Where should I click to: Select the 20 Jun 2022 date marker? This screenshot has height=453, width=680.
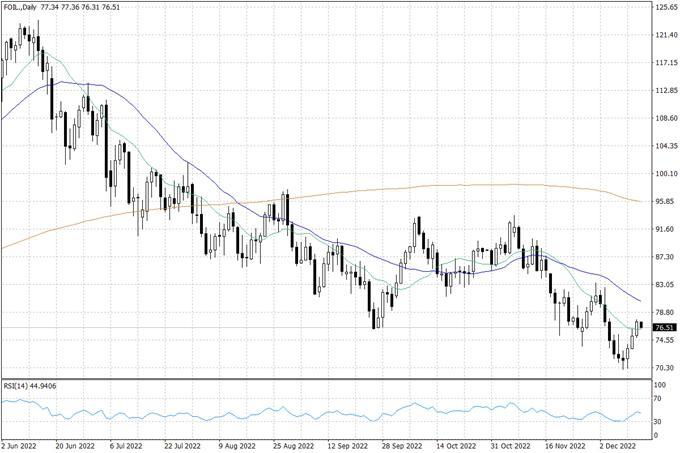click(75, 445)
